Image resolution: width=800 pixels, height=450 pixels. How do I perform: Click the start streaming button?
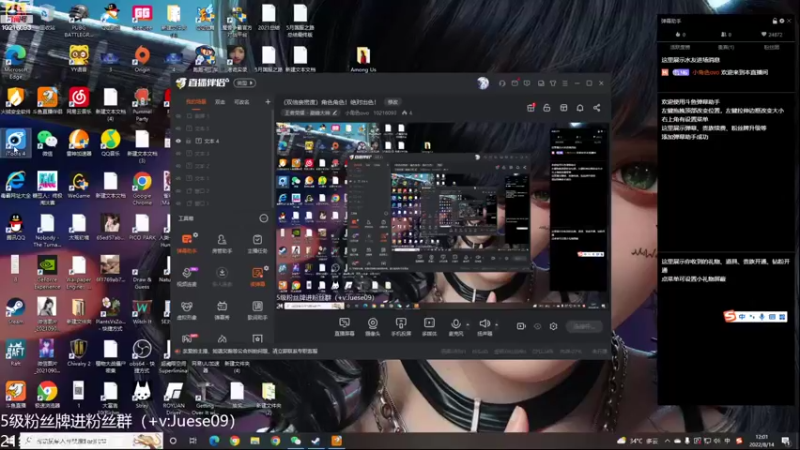click(584, 326)
